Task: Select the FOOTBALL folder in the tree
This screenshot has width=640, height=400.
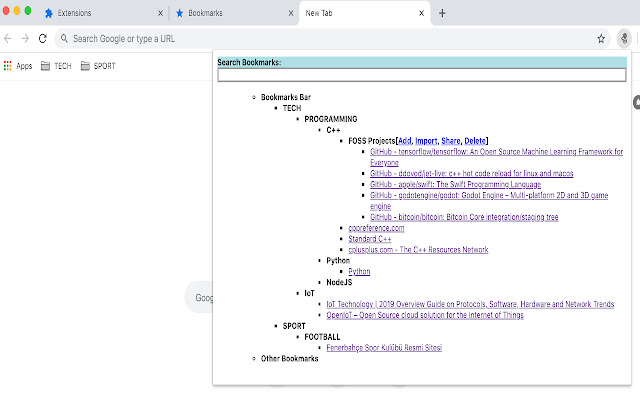Action: (x=322, y=337)
